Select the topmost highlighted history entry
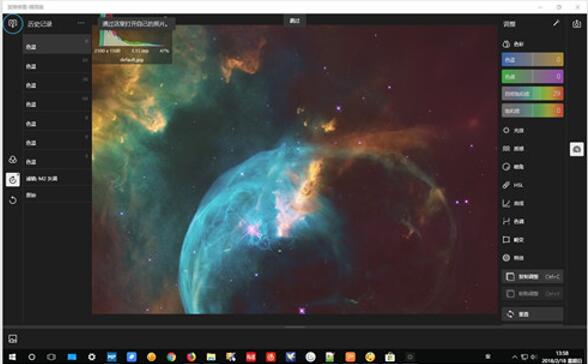 tap(57, 45)
